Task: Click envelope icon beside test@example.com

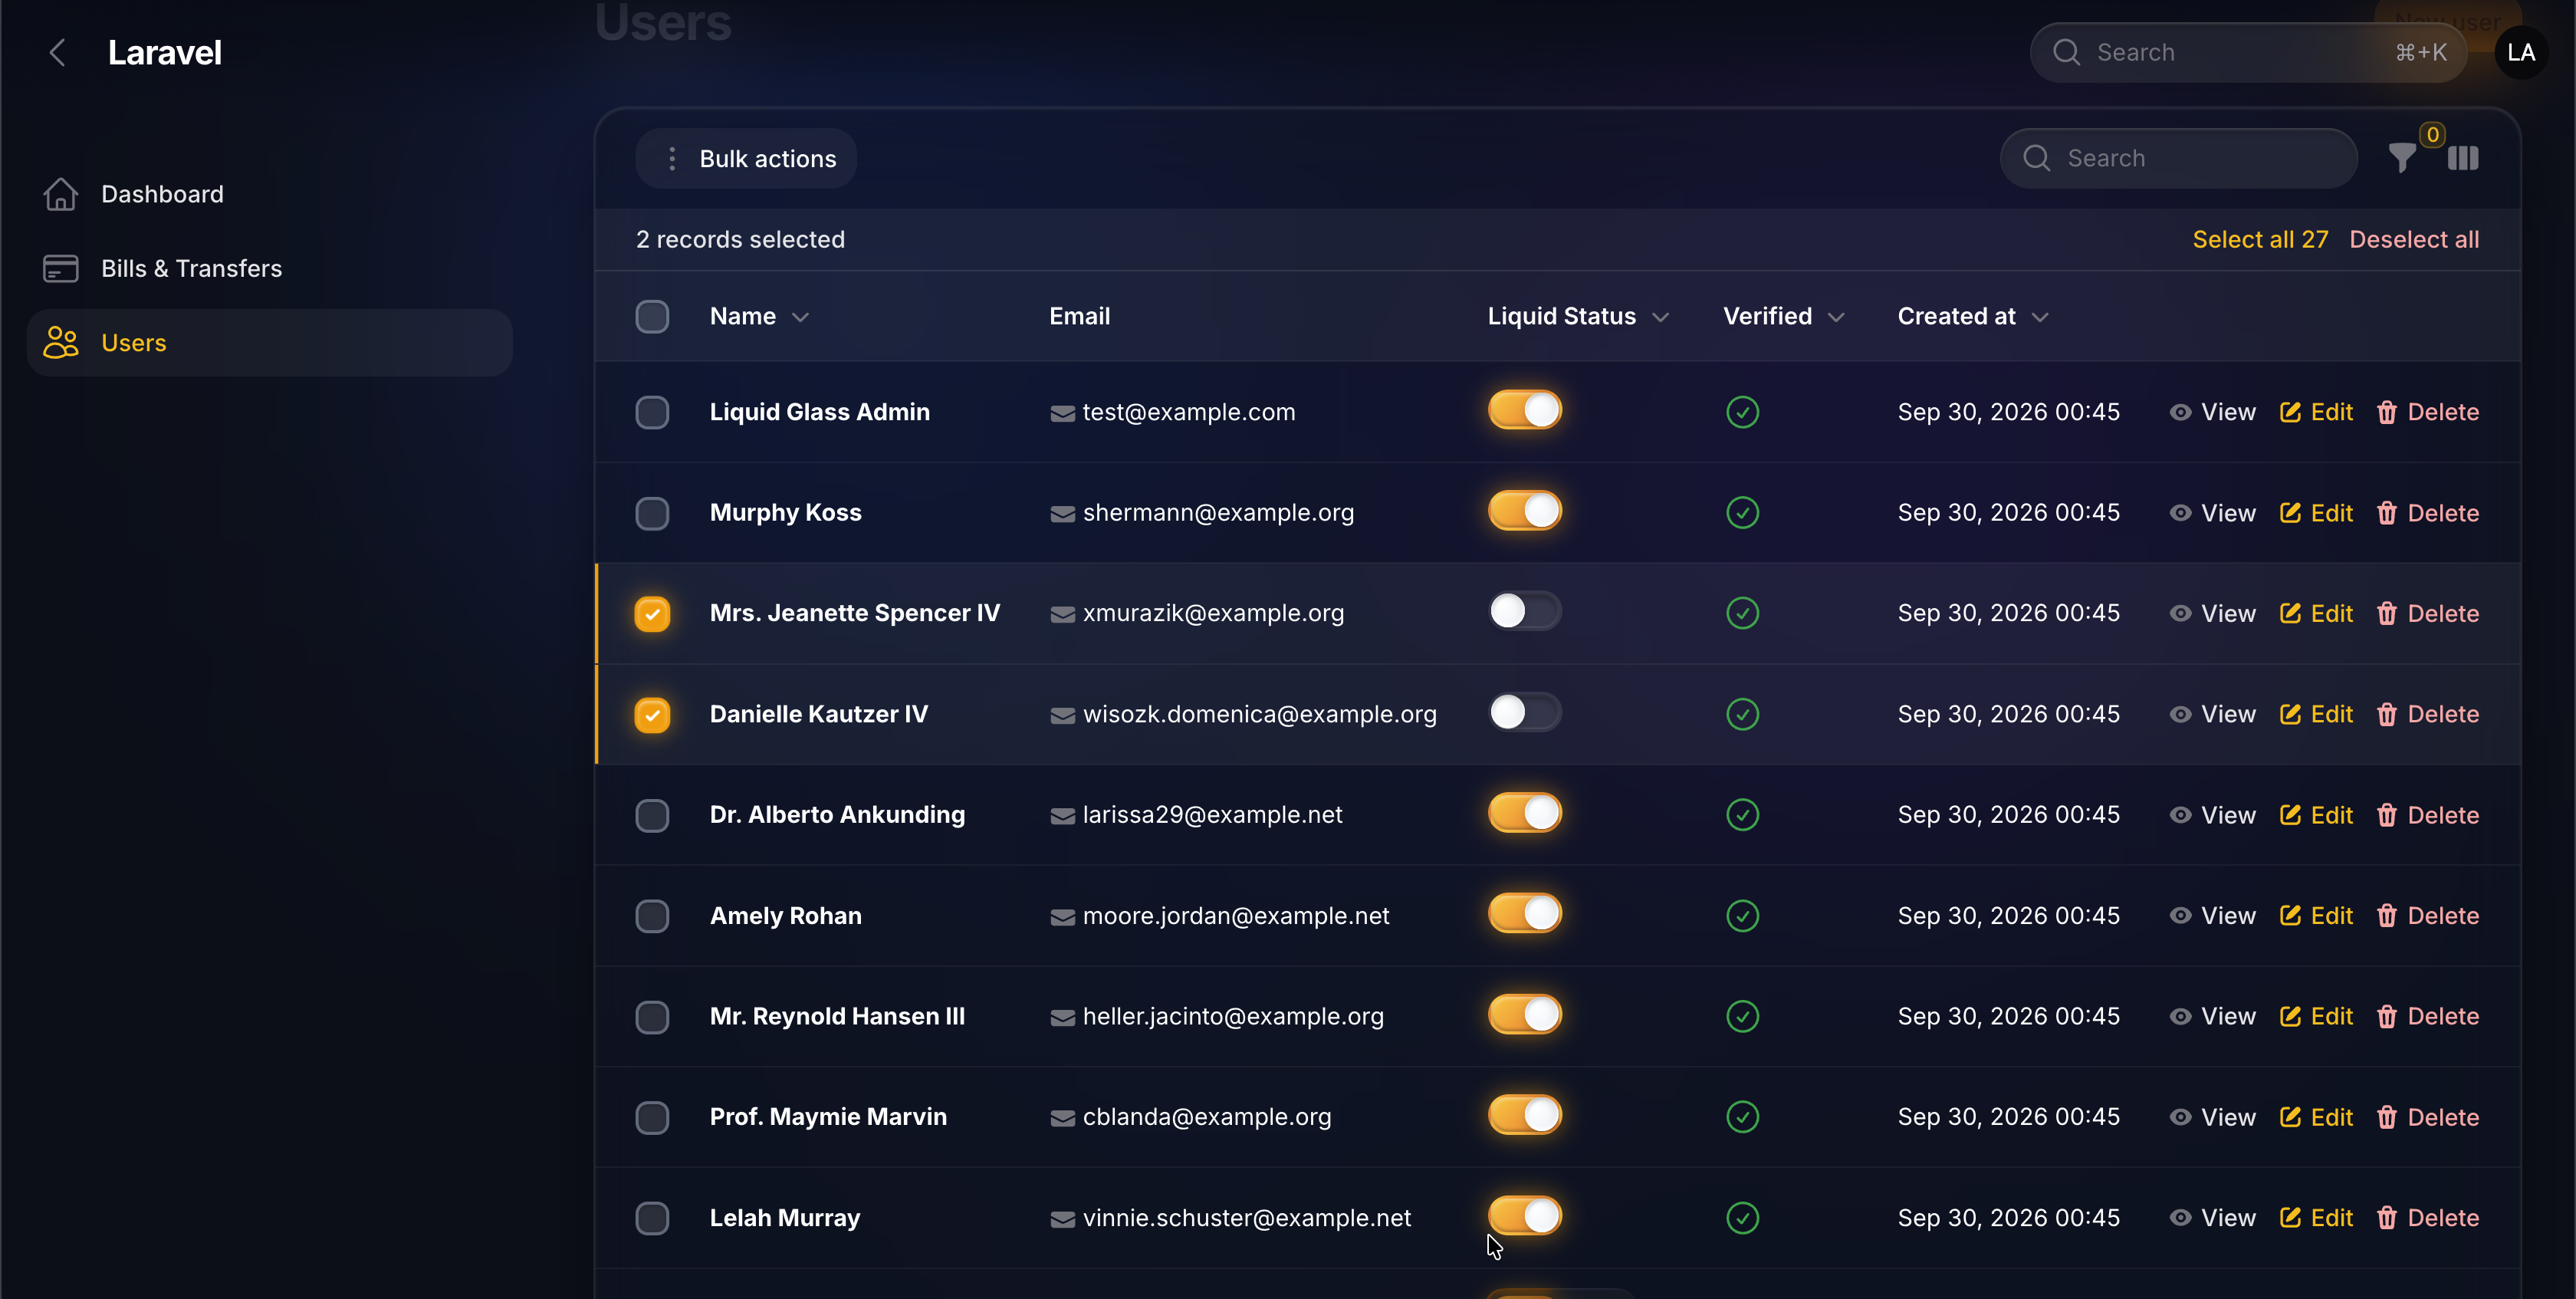Action: (x=1062, y=414)
